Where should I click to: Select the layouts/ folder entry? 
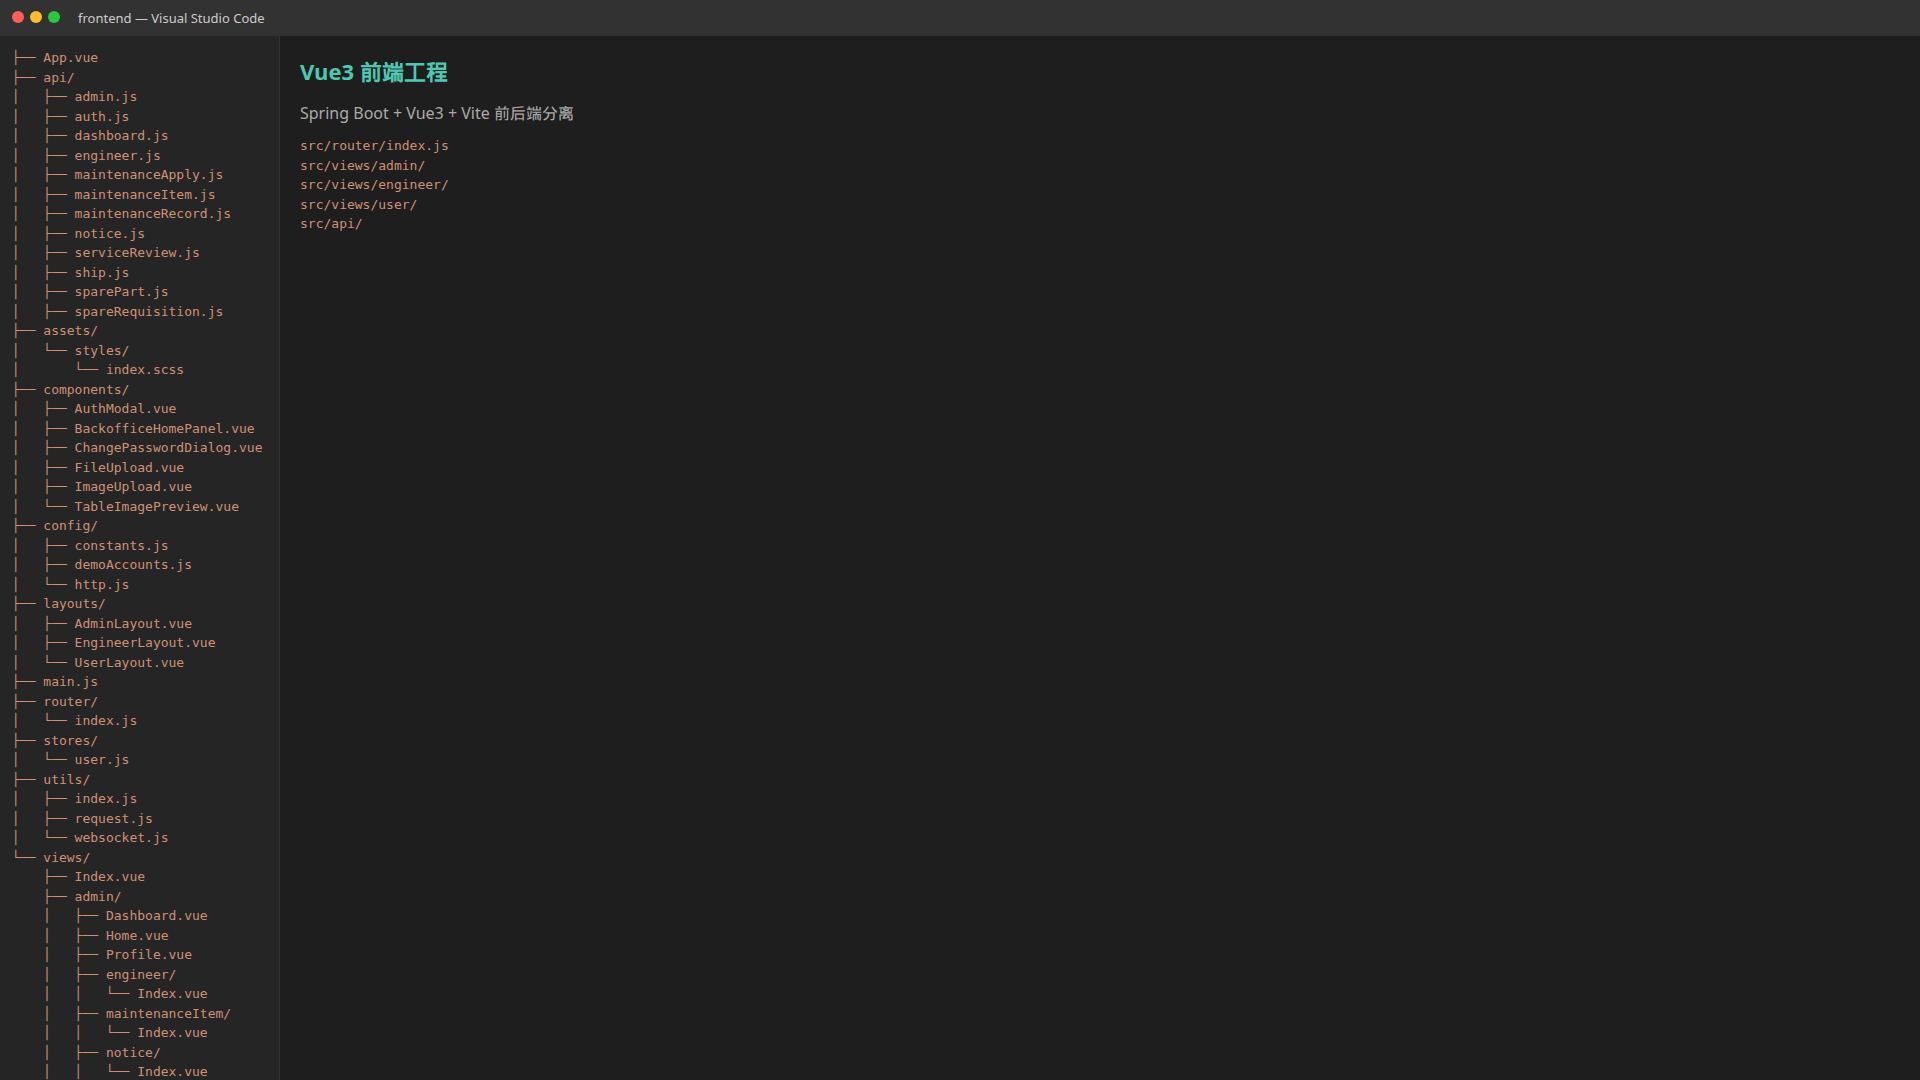pos(74,604)
